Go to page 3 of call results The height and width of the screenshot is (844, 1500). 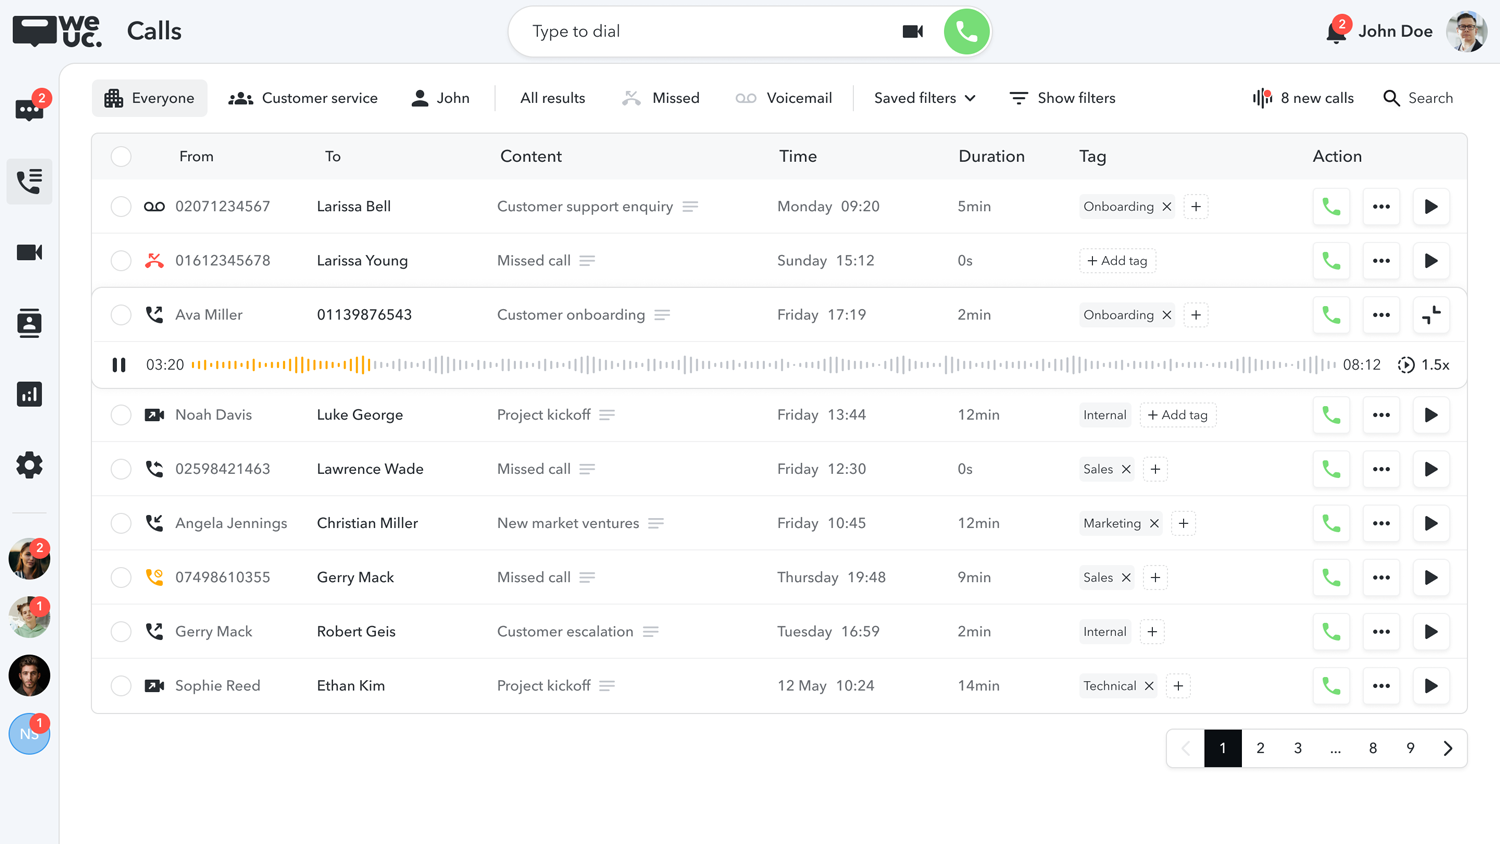(1298, 748)
